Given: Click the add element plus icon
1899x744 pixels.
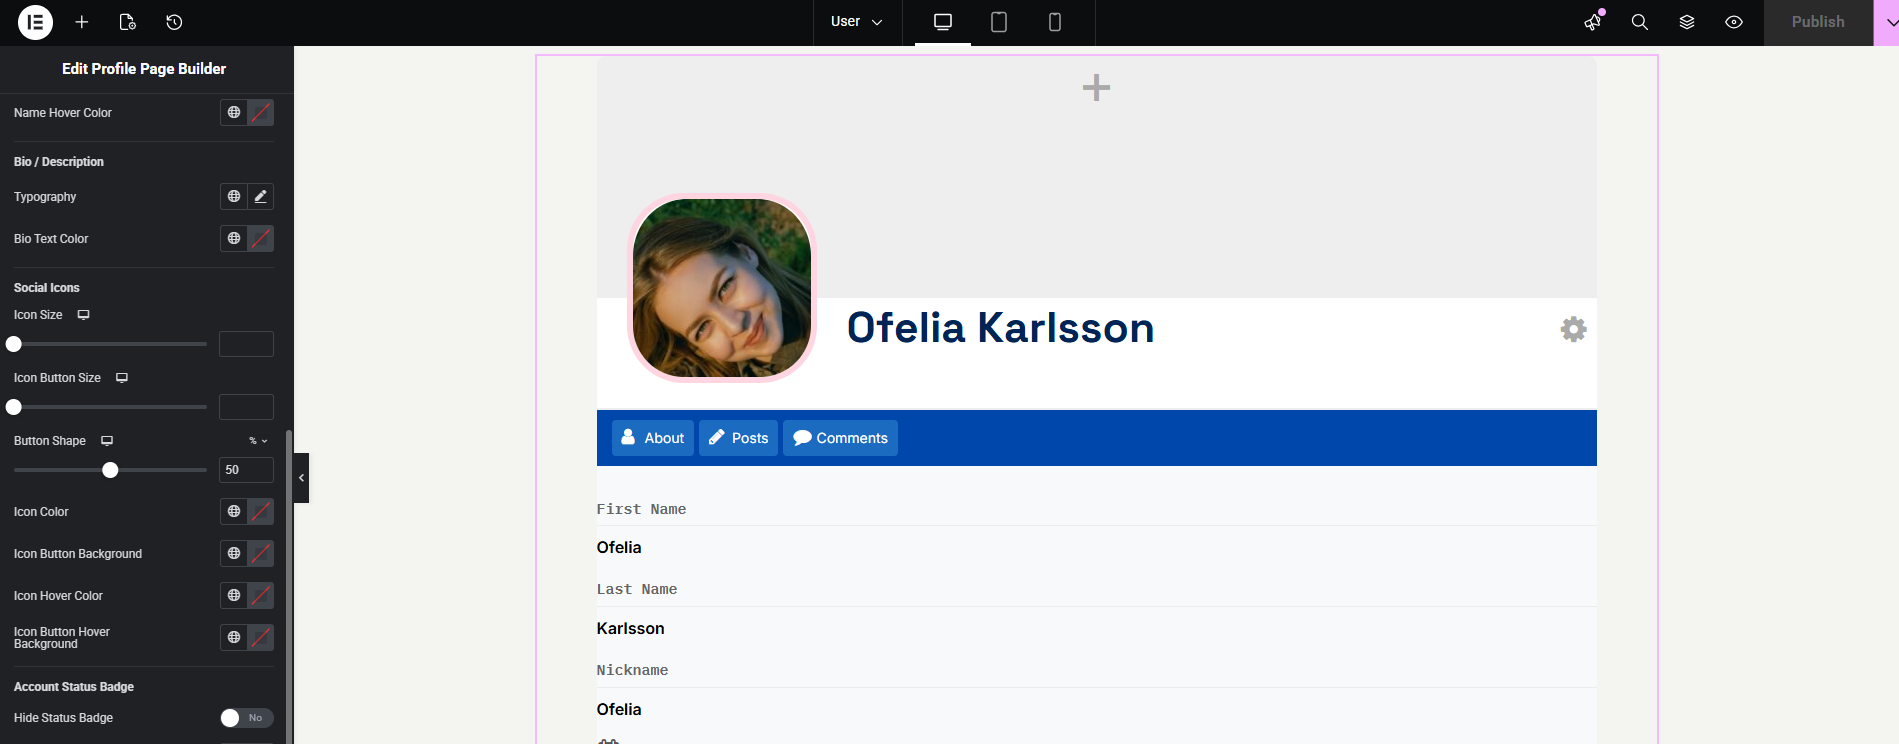Looking at the screenshot, I should tap(82, 22).
